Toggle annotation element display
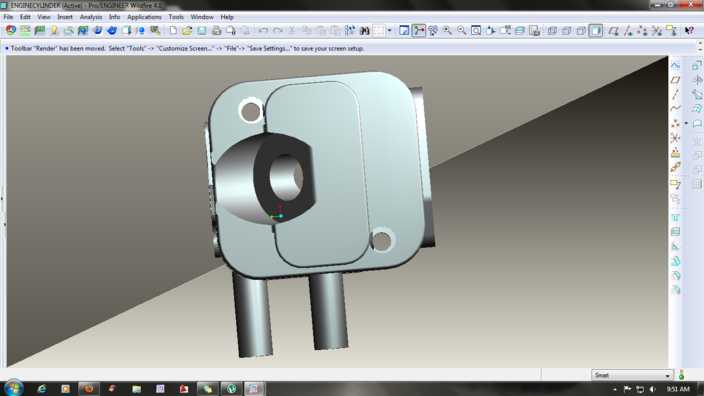This screenshot has width=704, height=396. [x=671, y=31]
